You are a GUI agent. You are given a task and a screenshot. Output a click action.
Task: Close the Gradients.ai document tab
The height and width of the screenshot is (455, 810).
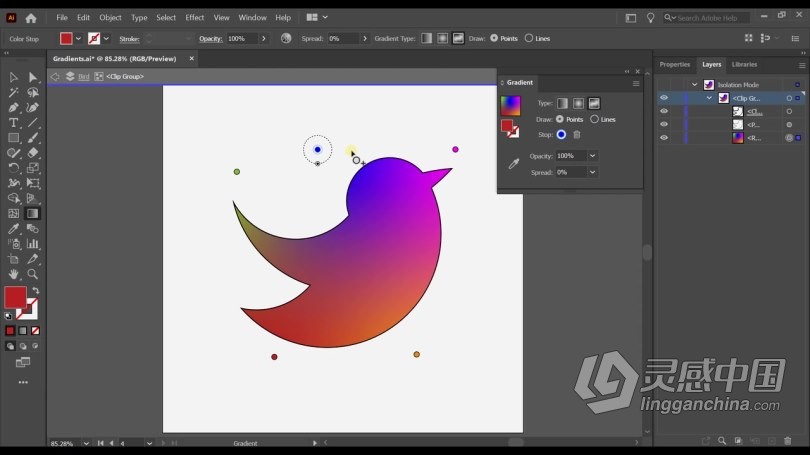[x=192, y=59]
